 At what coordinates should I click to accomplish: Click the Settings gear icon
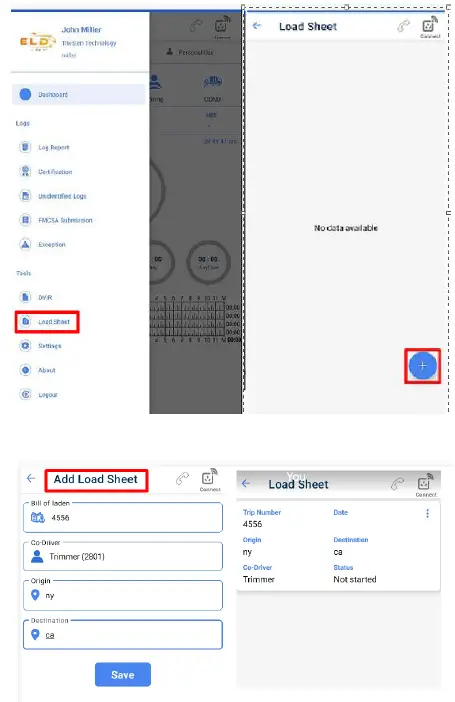(26, 346)
